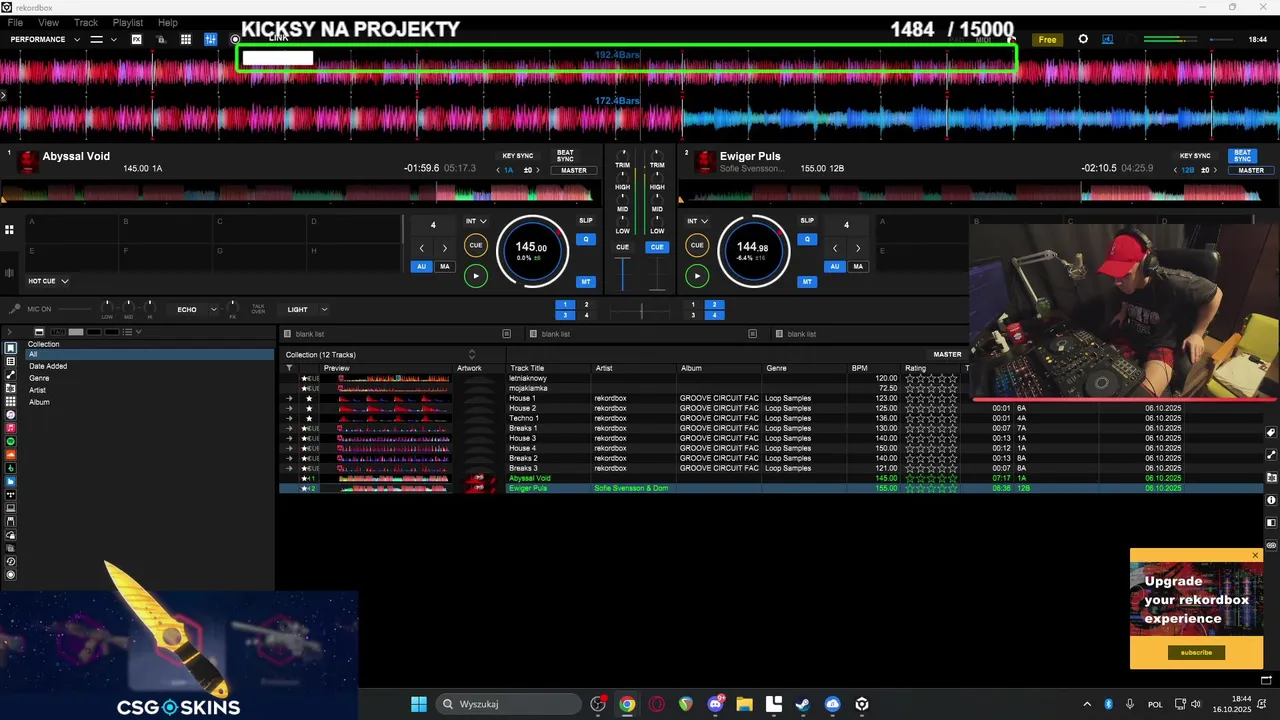Play deck 1 with the green play button
Viewport: 1280px width, 720px height.
point(476,275)
